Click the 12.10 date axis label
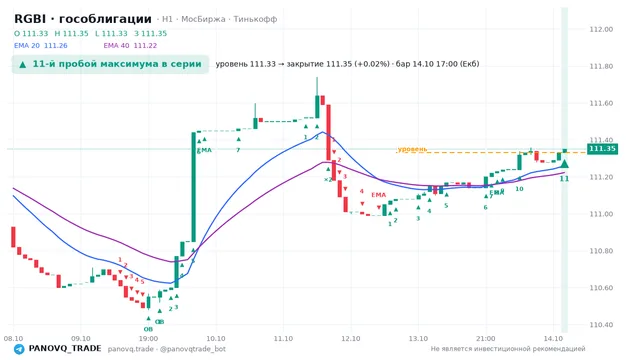The width and height of the screenshot is (640, 360). (351, 339)
